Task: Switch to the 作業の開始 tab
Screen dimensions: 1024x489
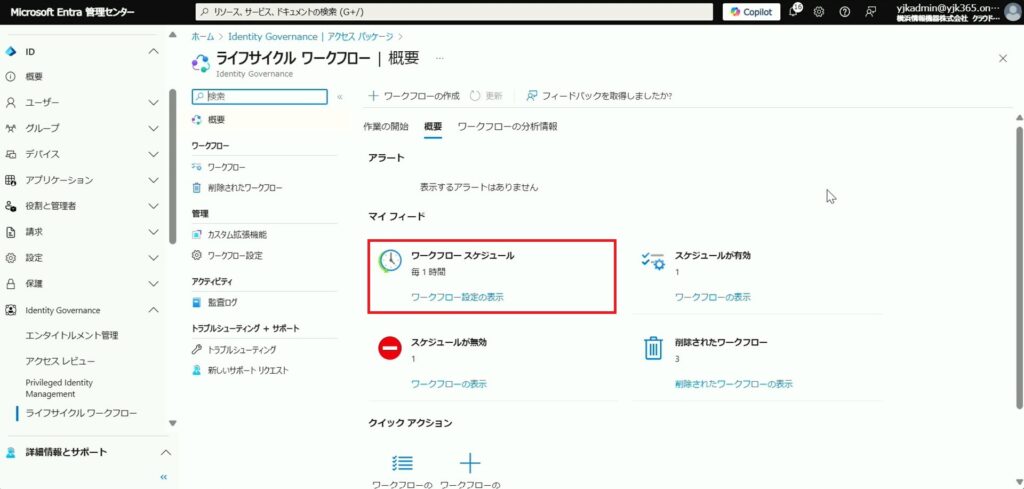Action: pyautogui.click(x=385, y=127)
